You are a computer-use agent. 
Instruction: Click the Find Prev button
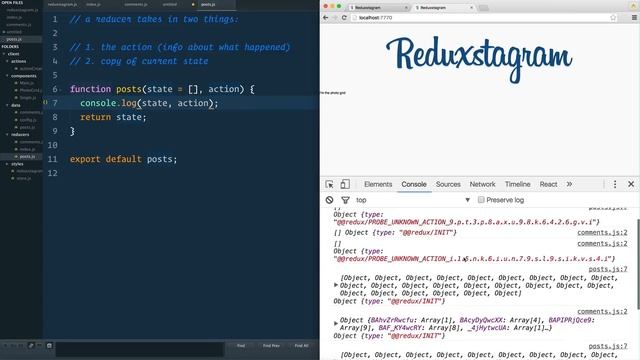coord(271,346)
